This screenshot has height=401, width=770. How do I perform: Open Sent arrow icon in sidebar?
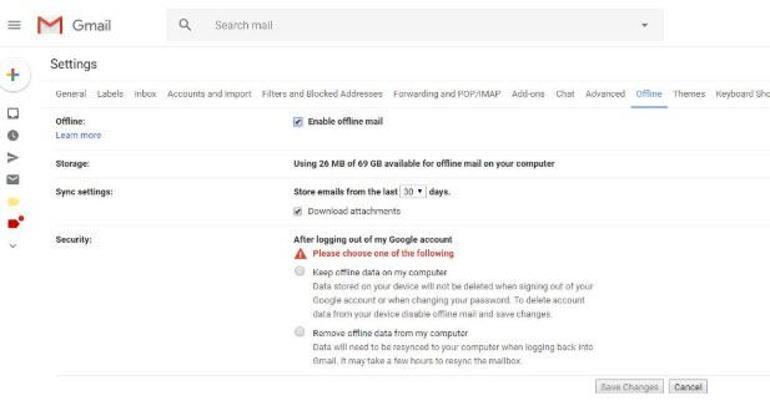[13, 157]
